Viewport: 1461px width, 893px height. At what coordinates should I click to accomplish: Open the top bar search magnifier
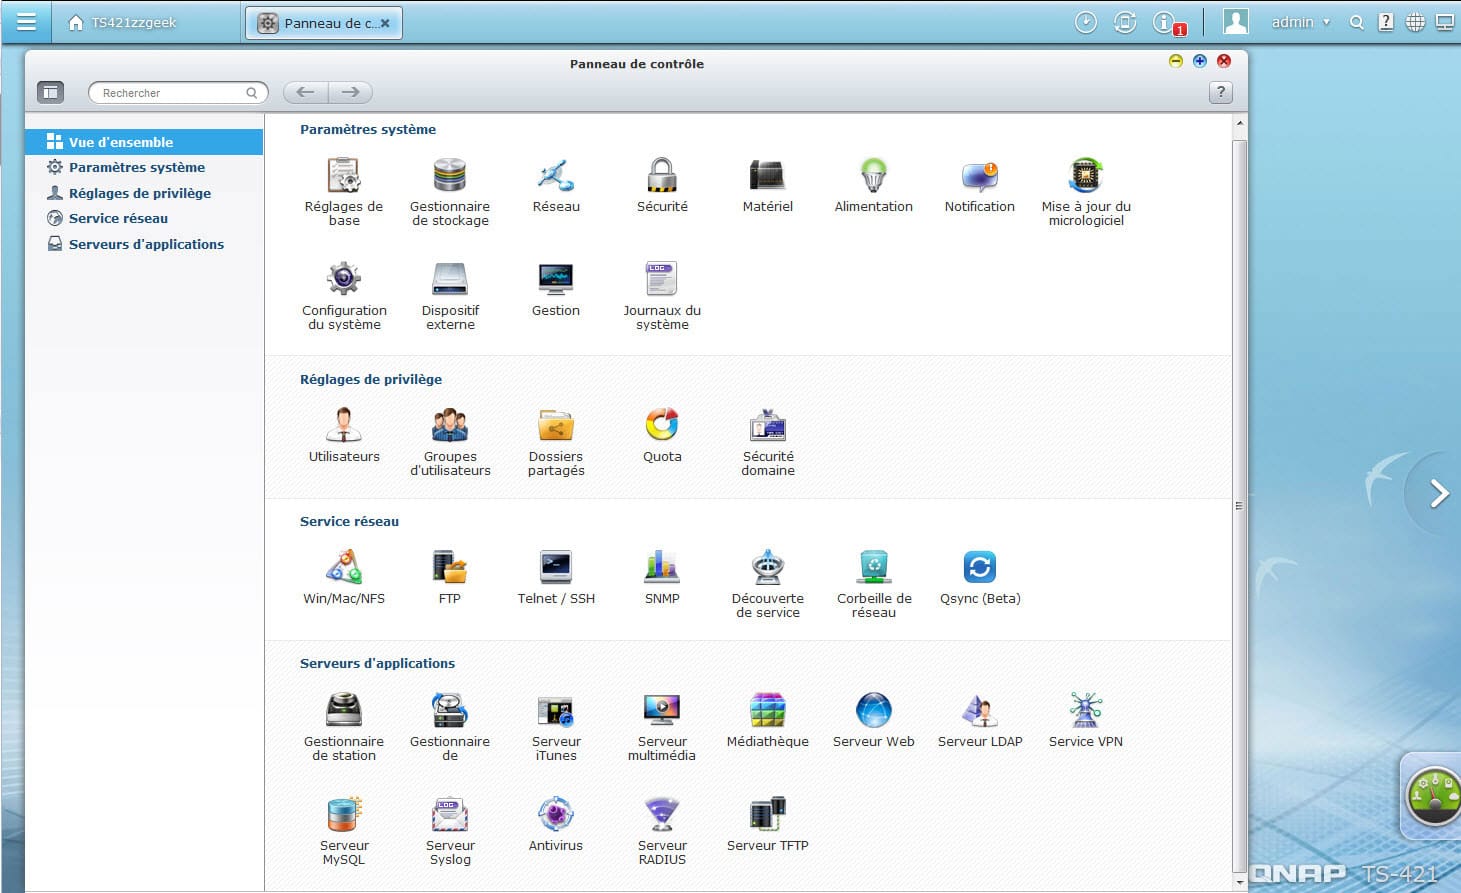[x=1357, y=22]
